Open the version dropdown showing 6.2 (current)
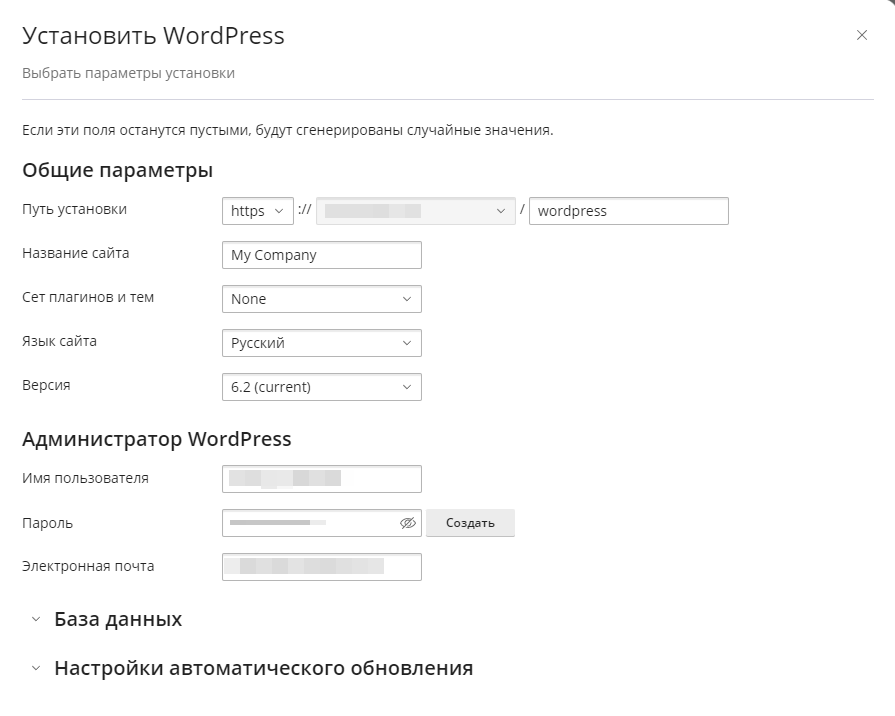Screen dimensions: 895x716 click(321, 387)
